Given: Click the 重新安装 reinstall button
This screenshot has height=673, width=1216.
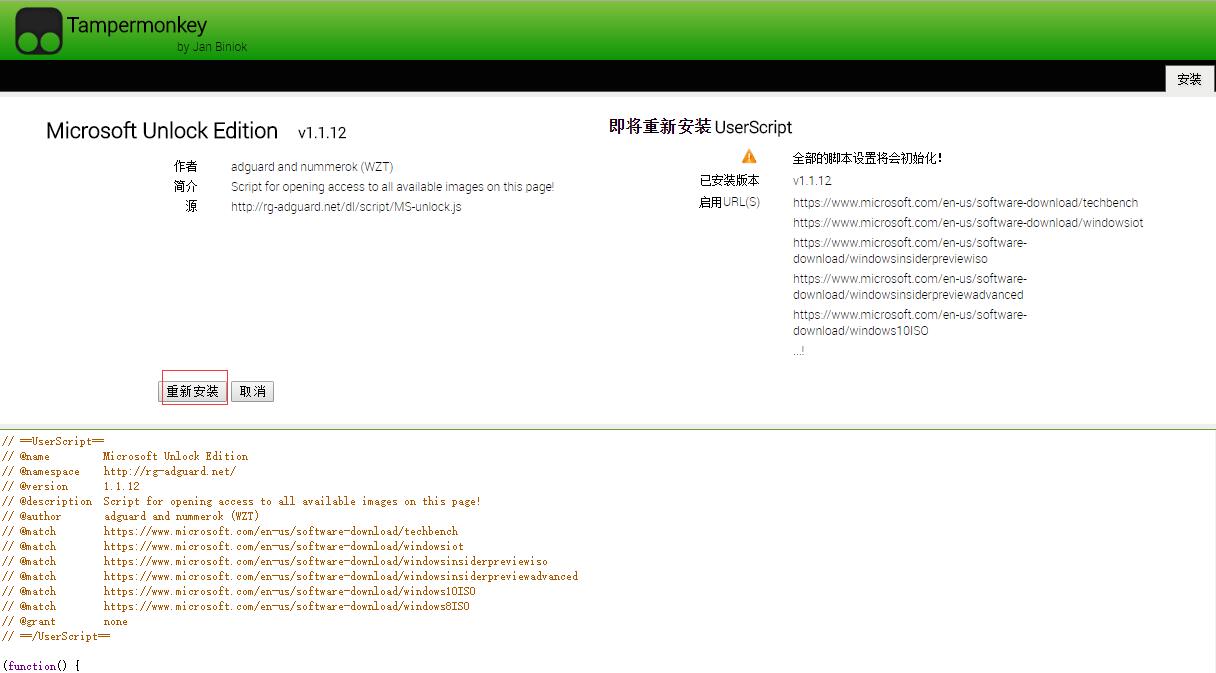Looking at the screenshot, I should (192, 391).
